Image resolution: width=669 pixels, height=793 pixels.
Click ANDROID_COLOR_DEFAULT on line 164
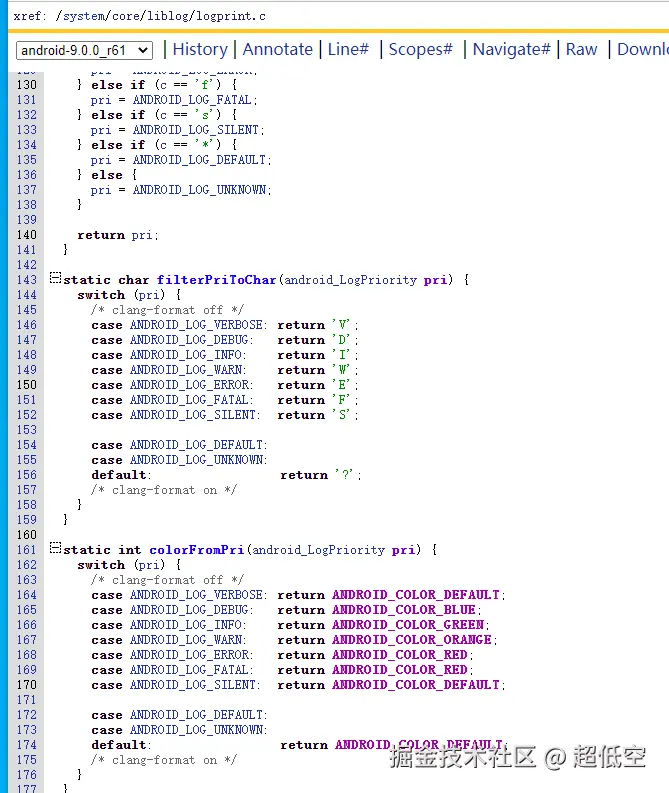[416, 595]
